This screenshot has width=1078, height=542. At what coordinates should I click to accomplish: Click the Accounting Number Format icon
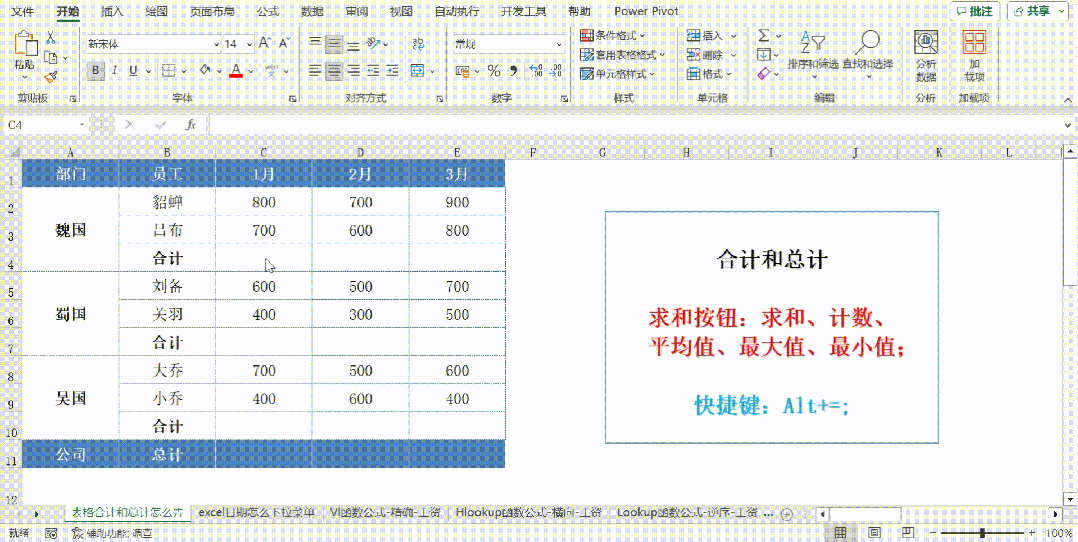coord(461,70)
